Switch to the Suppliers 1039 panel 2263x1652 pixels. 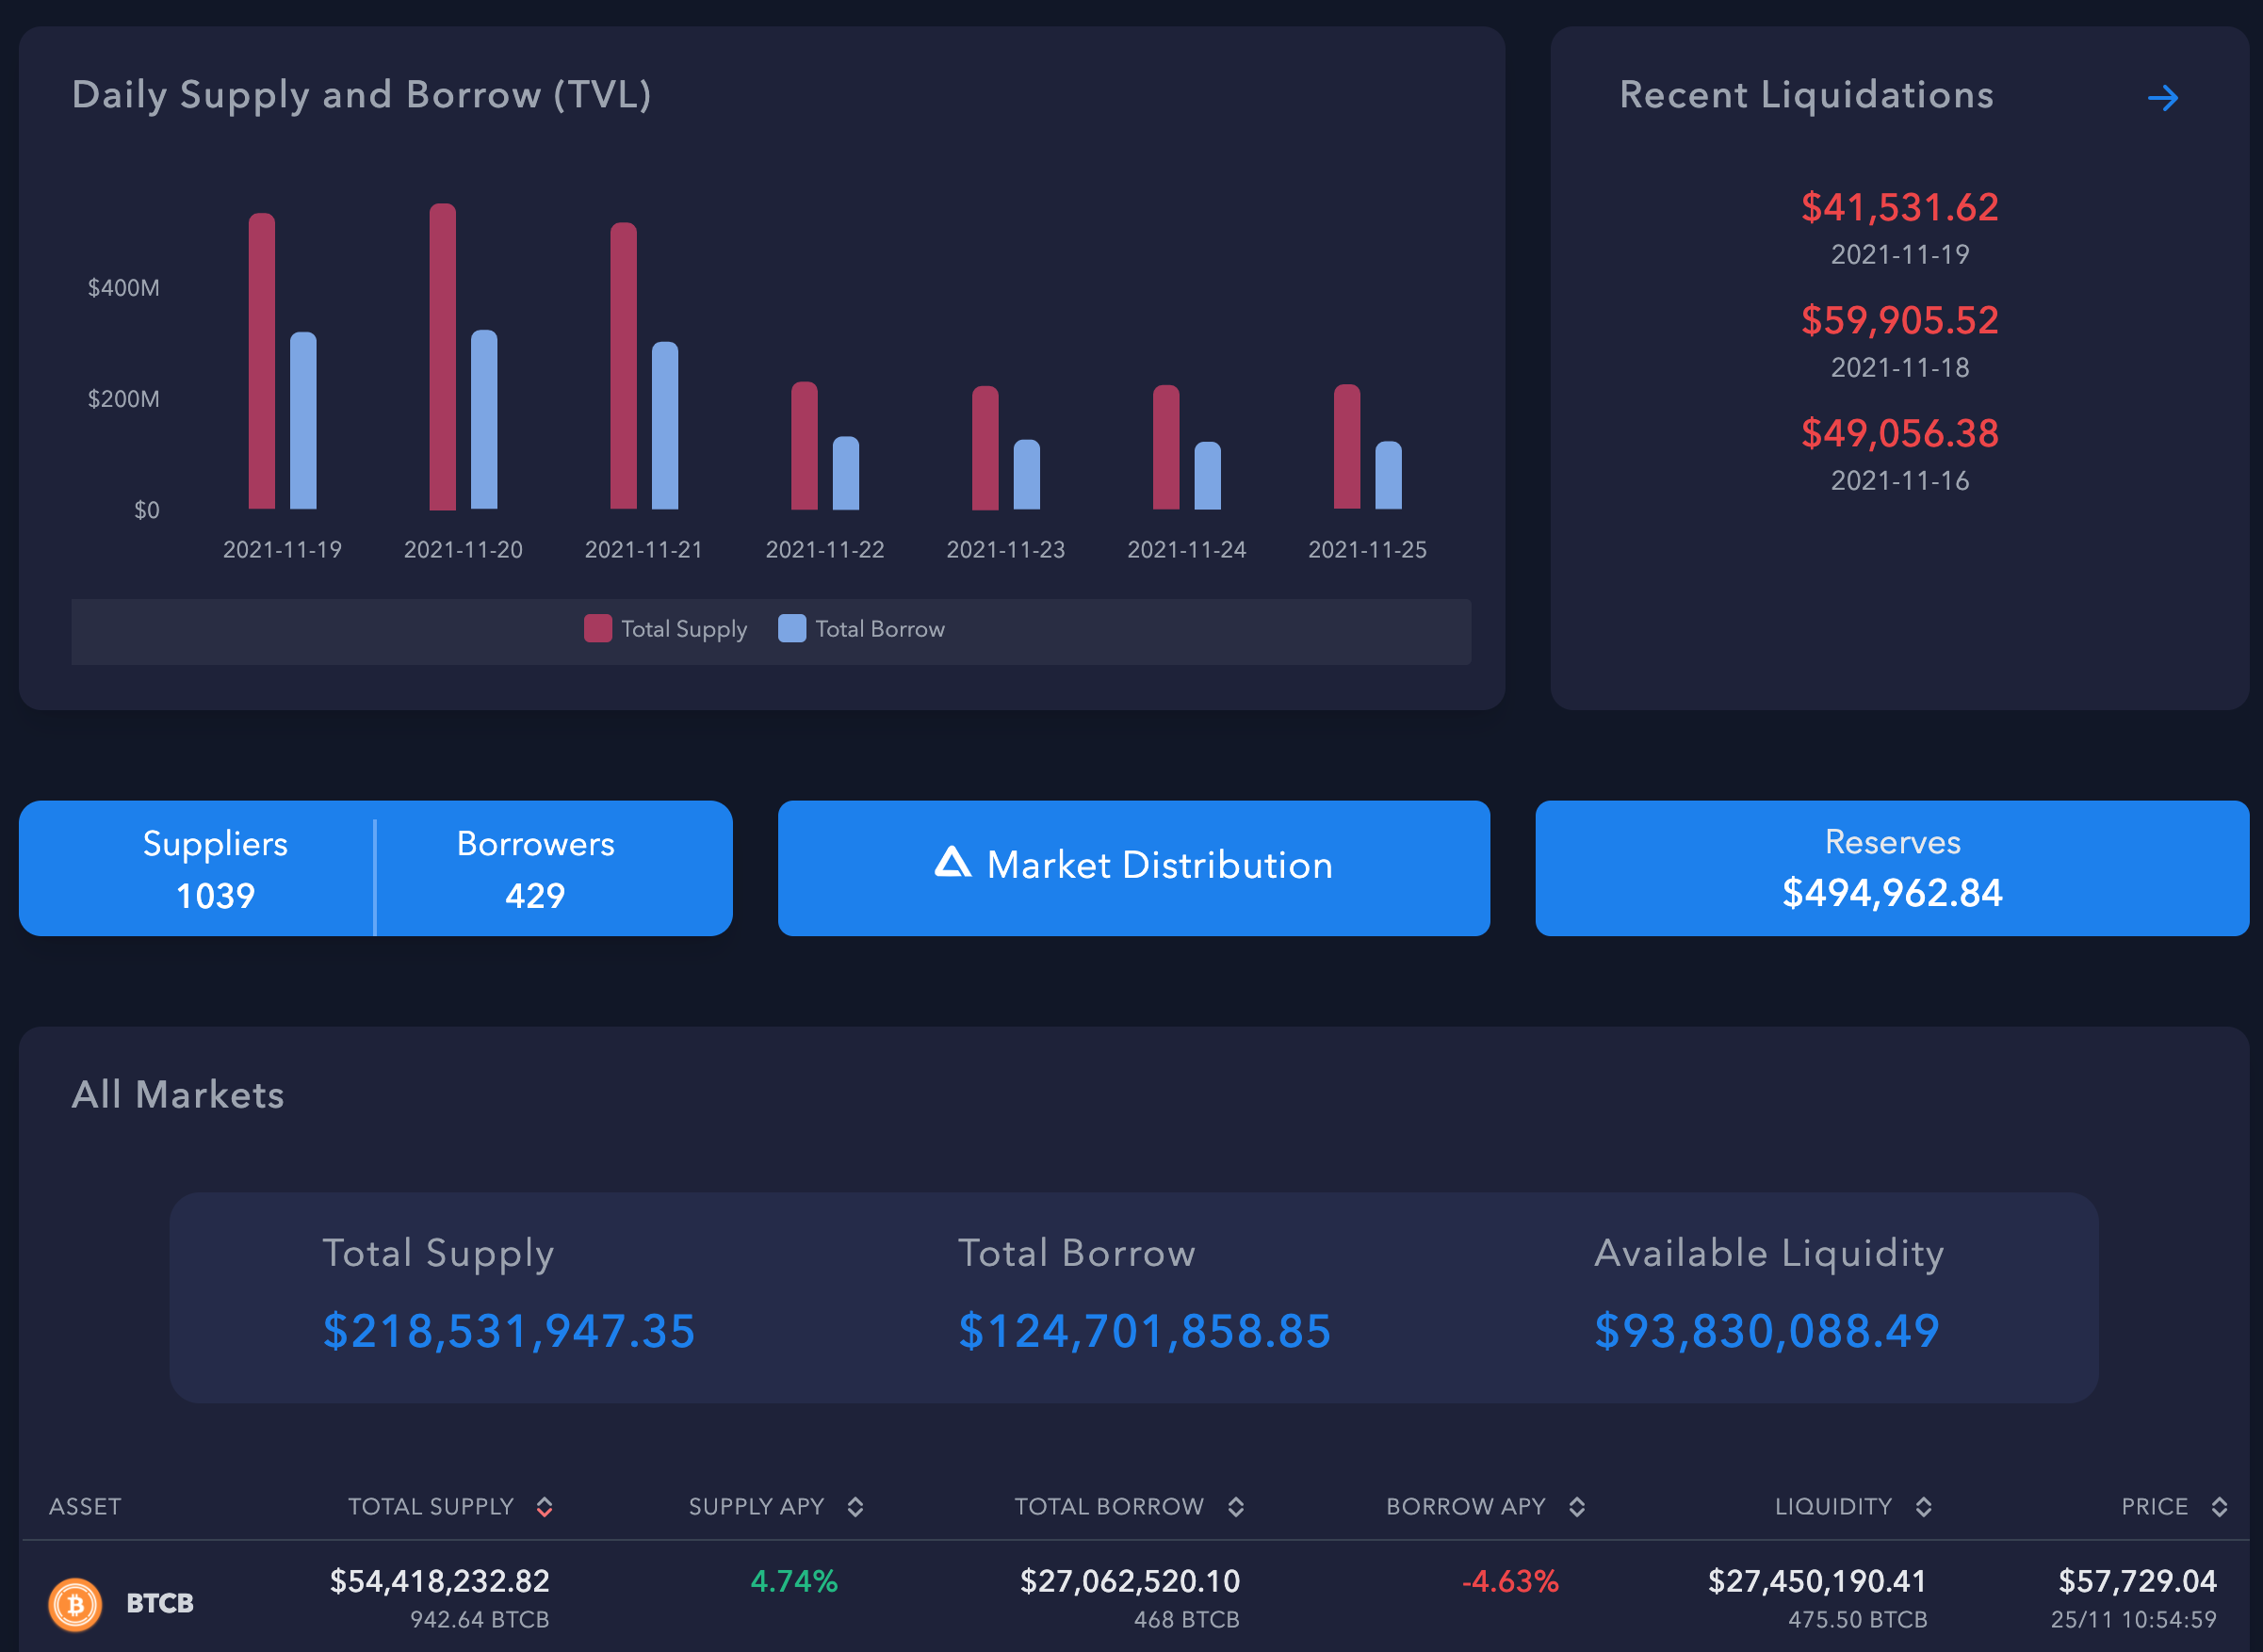(215, 868)
